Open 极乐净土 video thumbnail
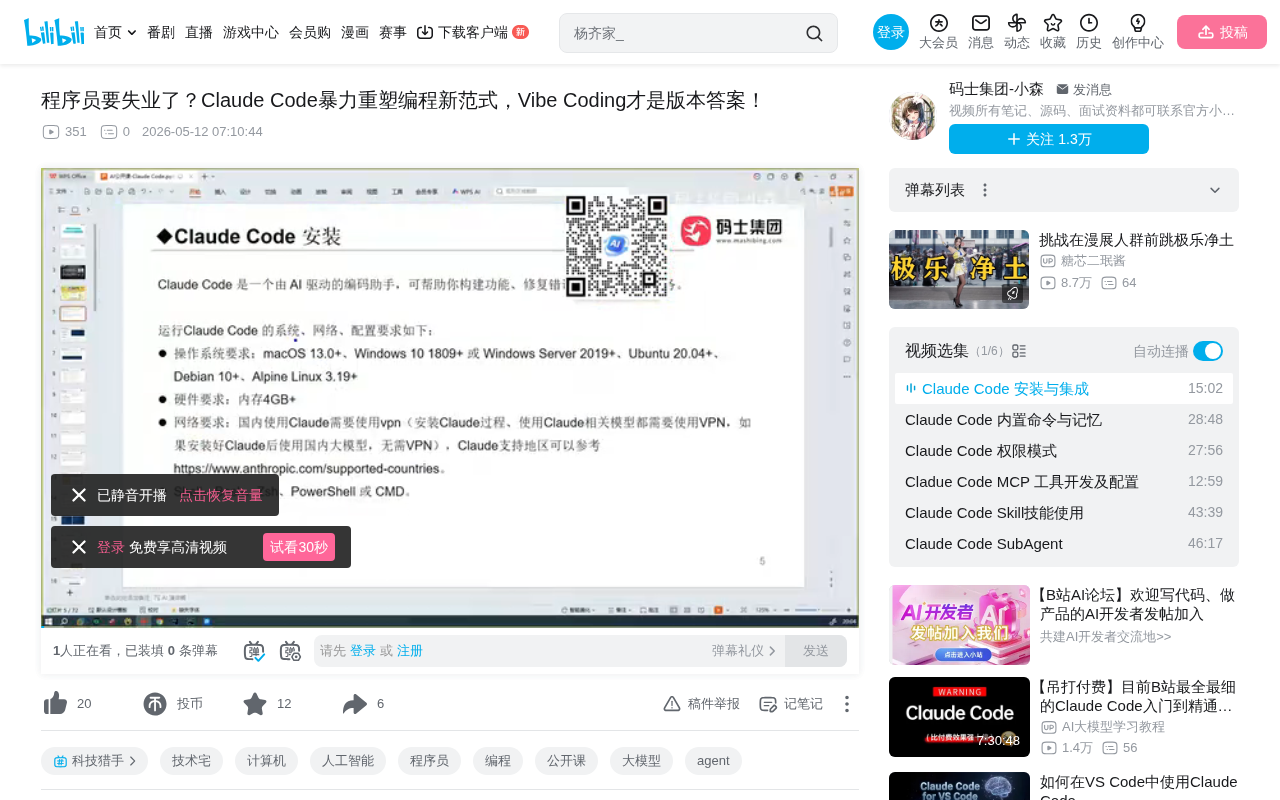Viewport: 1280px width, 800px height. [x=959, y=269]
